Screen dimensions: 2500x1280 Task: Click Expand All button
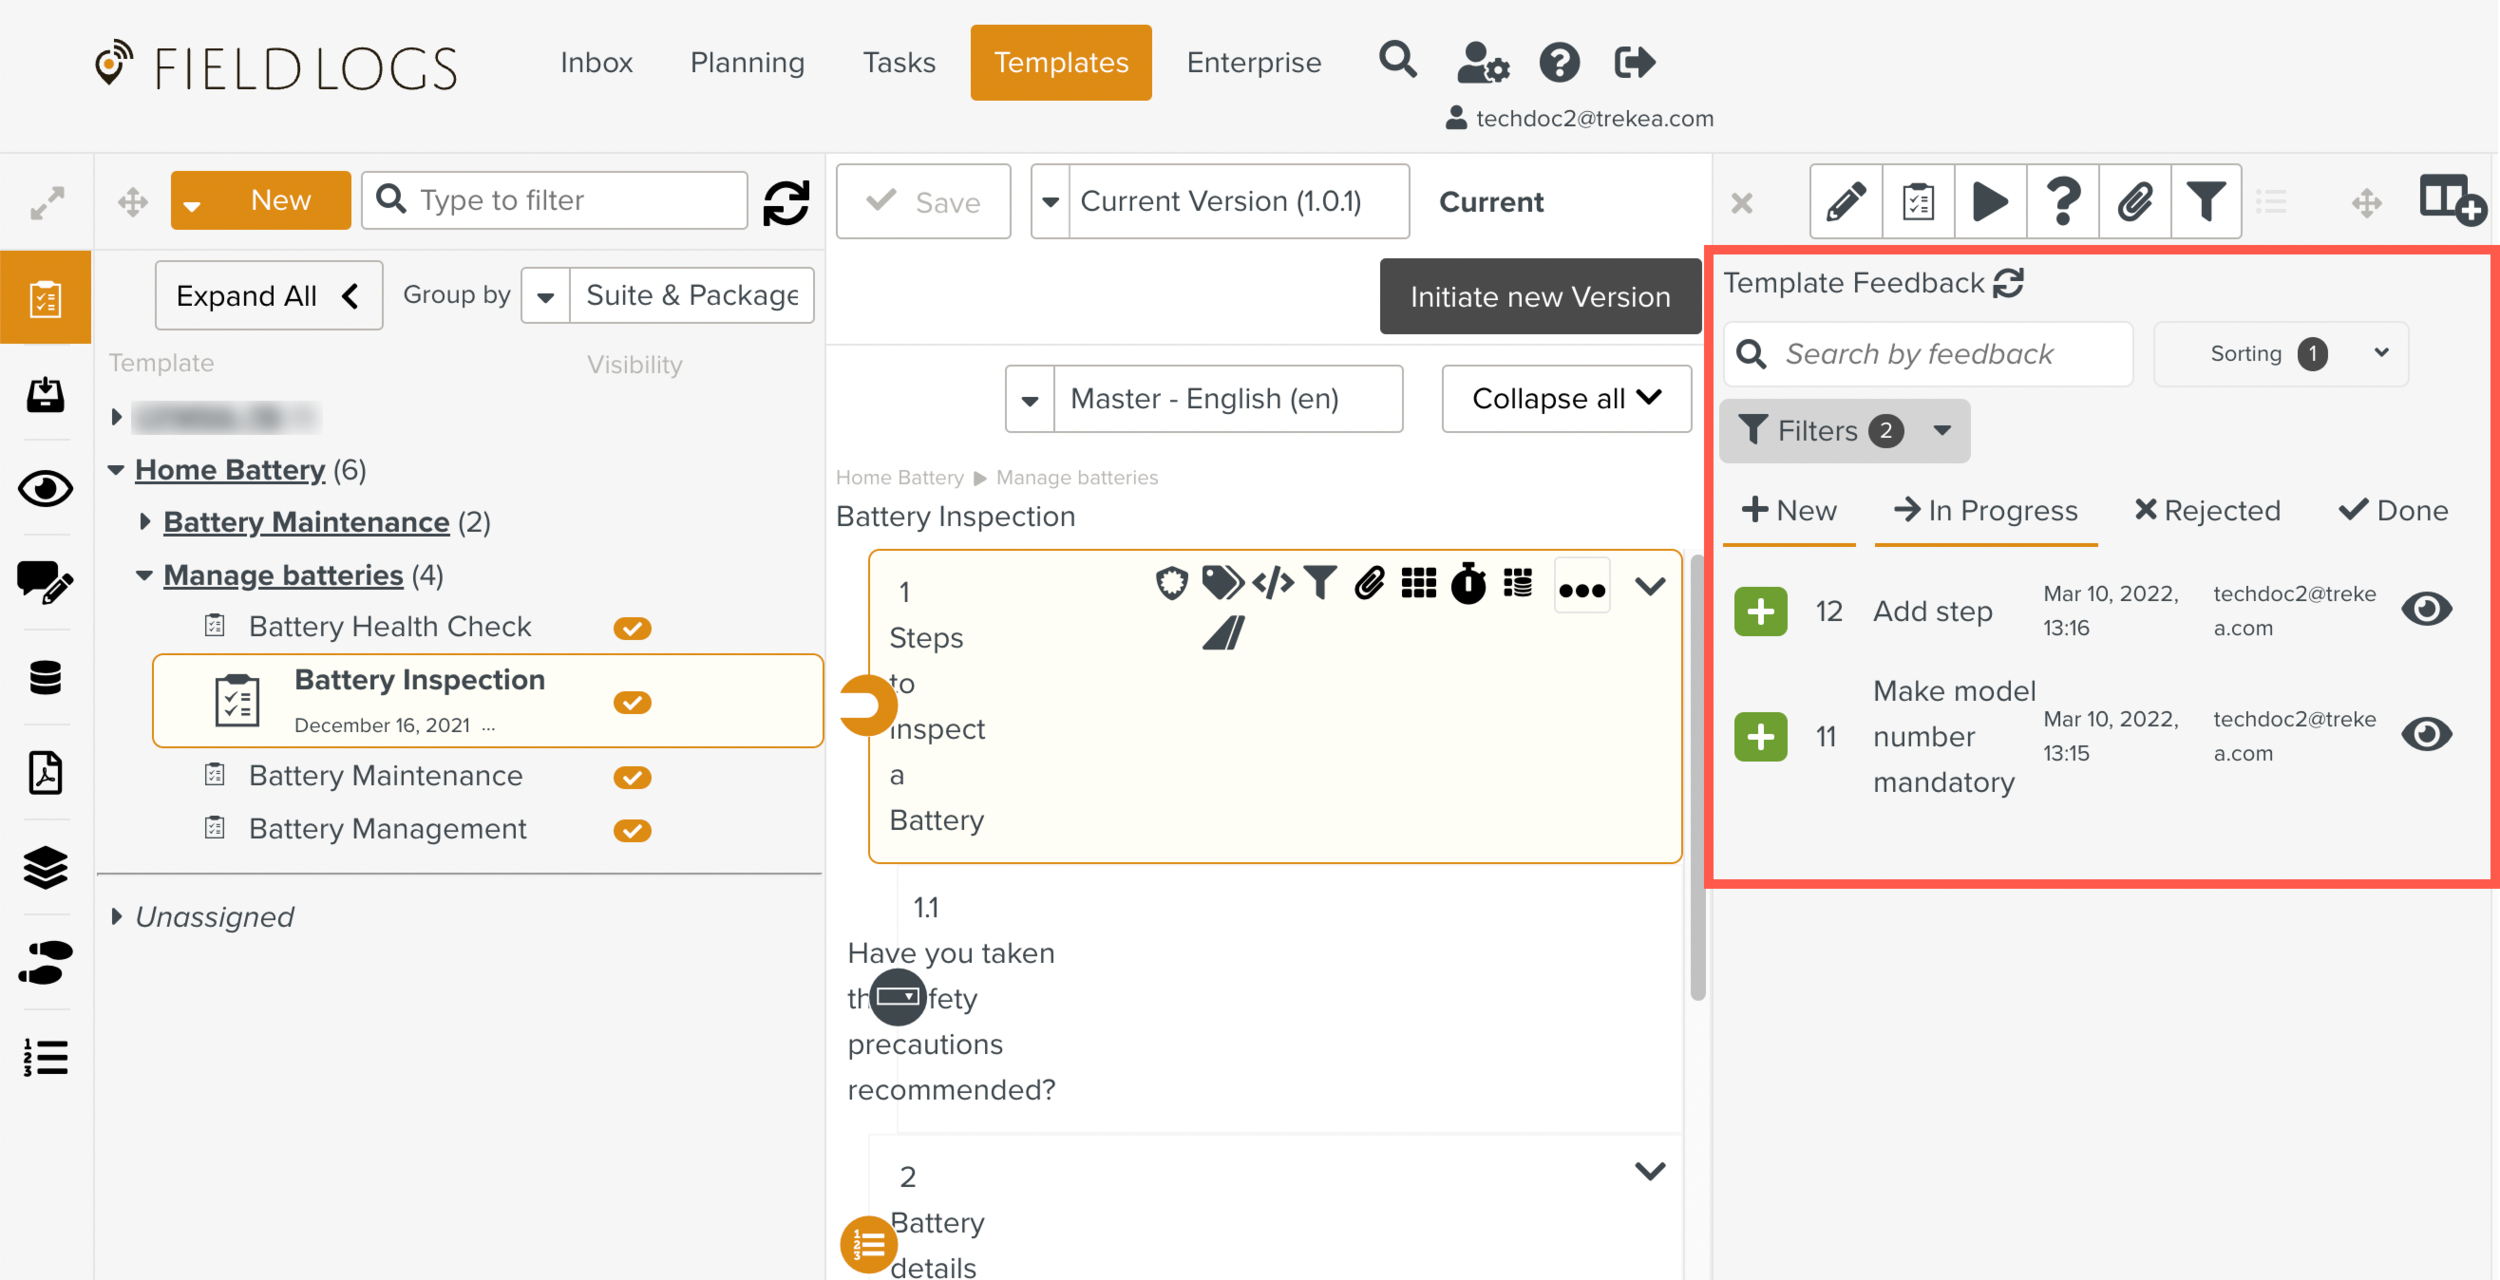pos(268,296)
